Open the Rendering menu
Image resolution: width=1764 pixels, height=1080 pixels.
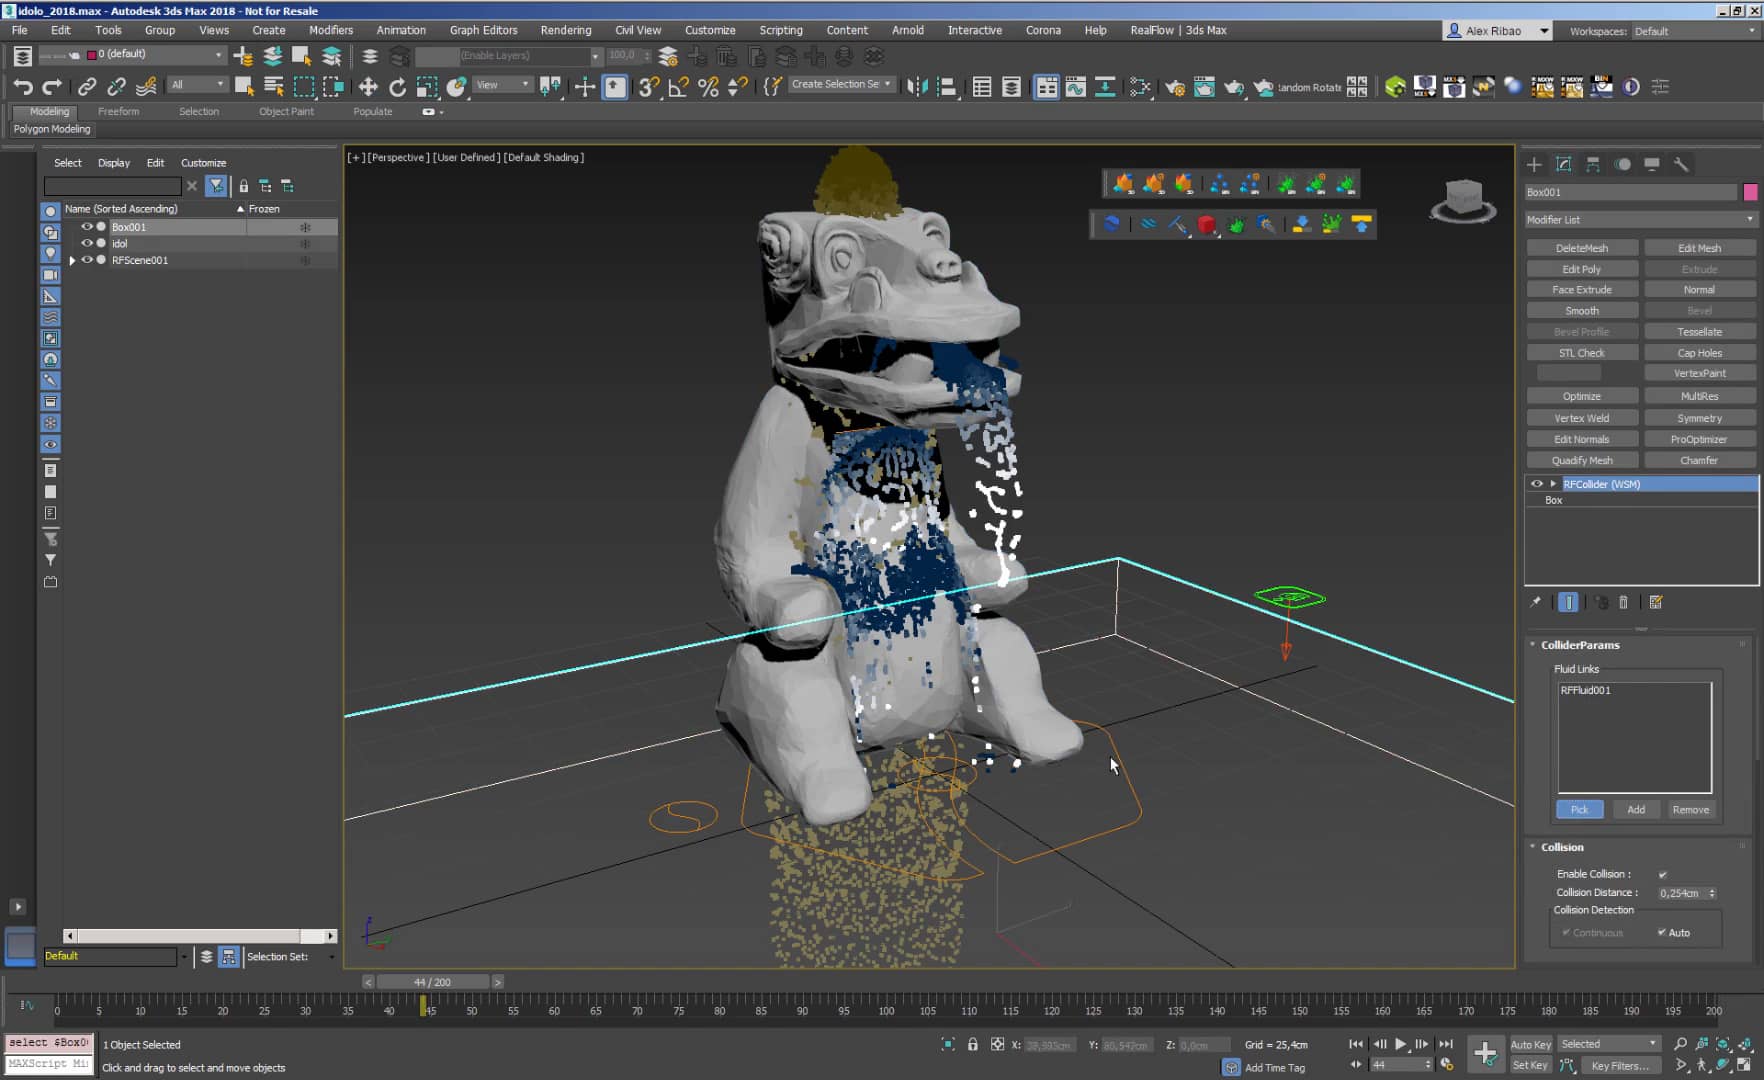click(565, 30)
